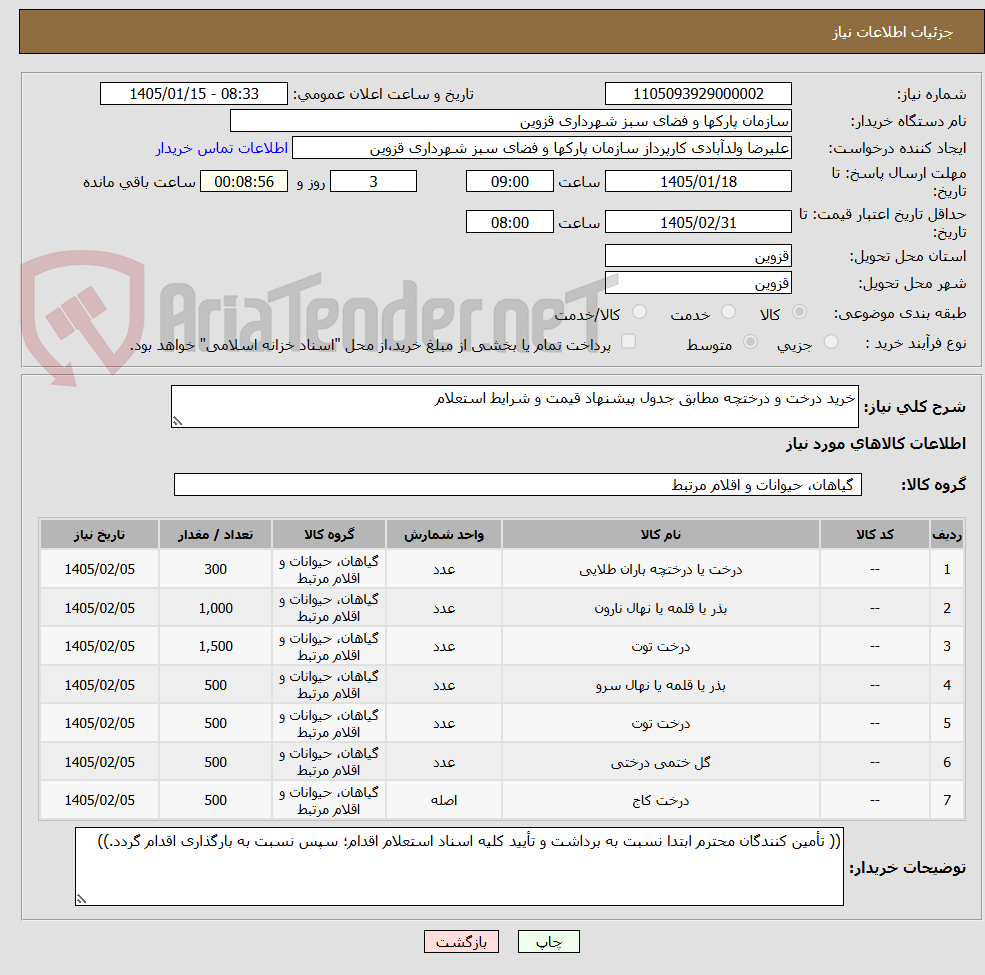Click the کد کالا column header

click(x=874, y=535)
